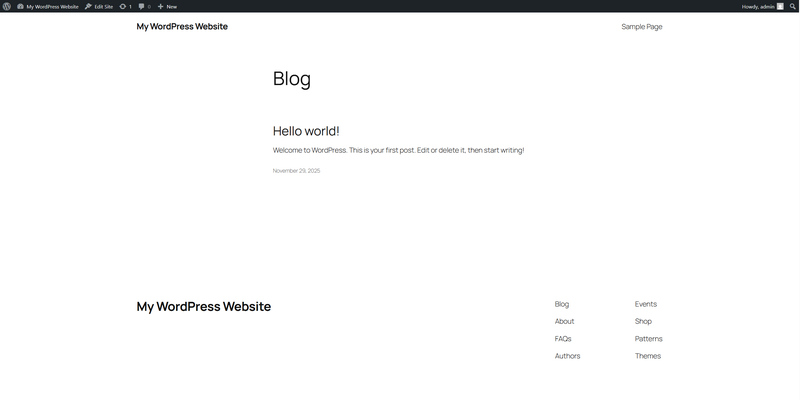The image size is (800, 400).
Task: Click the Welcome to WordPress excerpt text
Action: 398,151
